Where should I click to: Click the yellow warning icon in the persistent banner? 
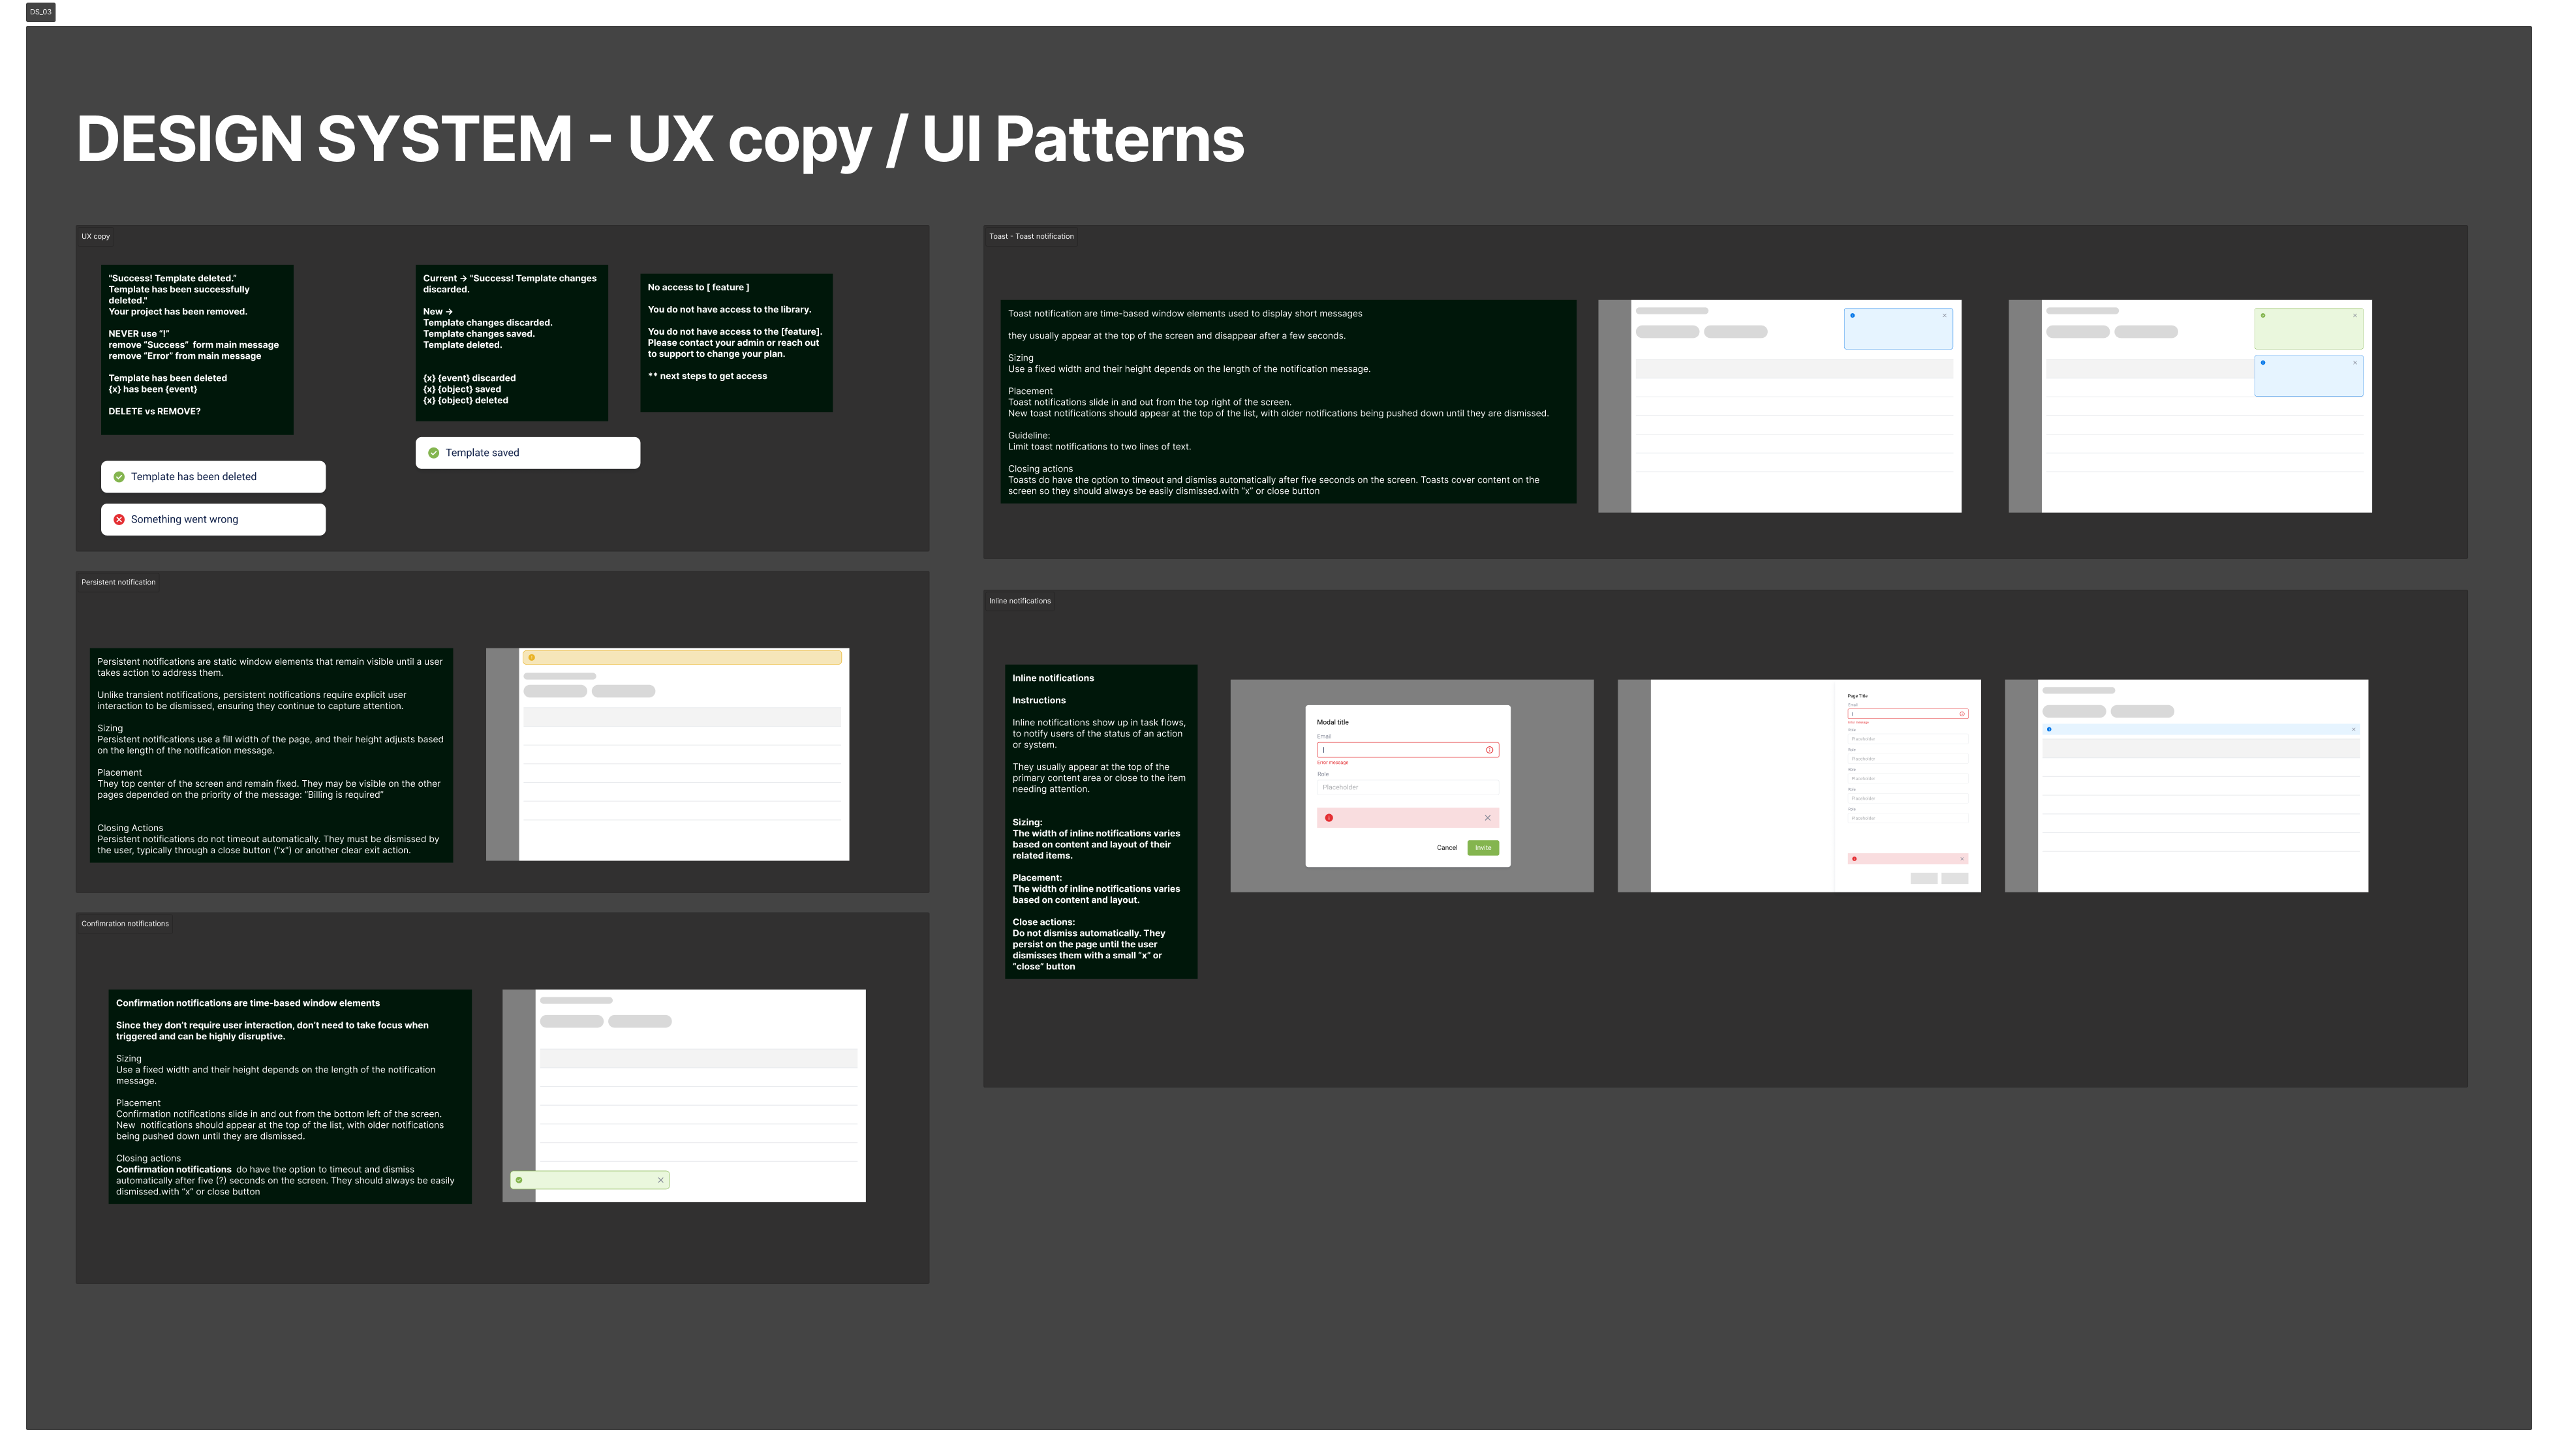532,658
